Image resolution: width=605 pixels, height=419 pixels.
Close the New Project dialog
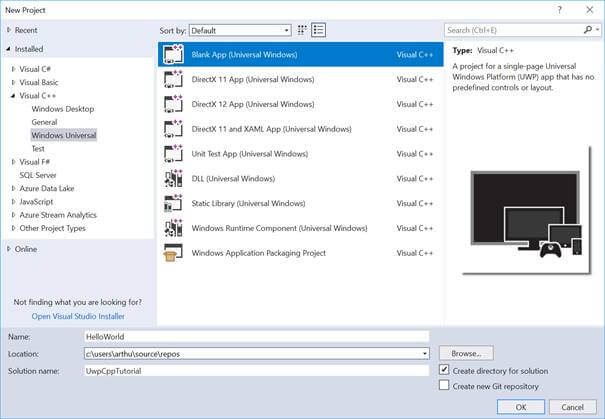tap(590, 10)
